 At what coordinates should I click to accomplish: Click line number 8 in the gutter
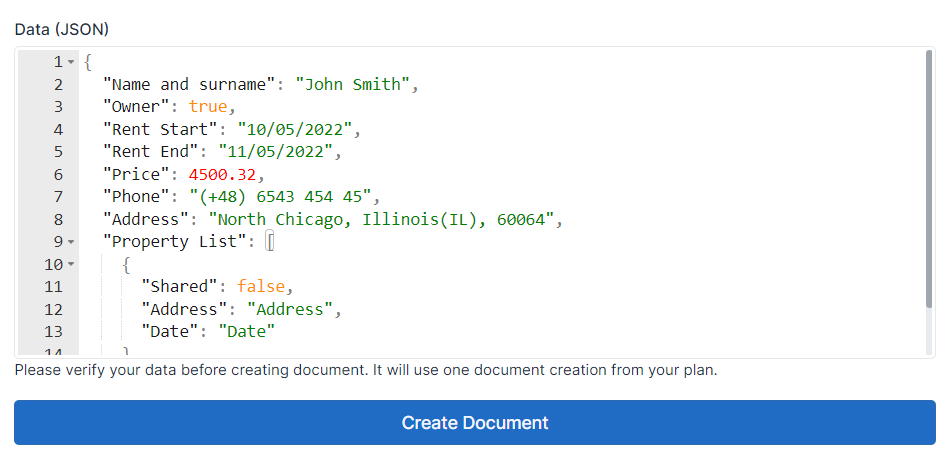tap(58, 219)
